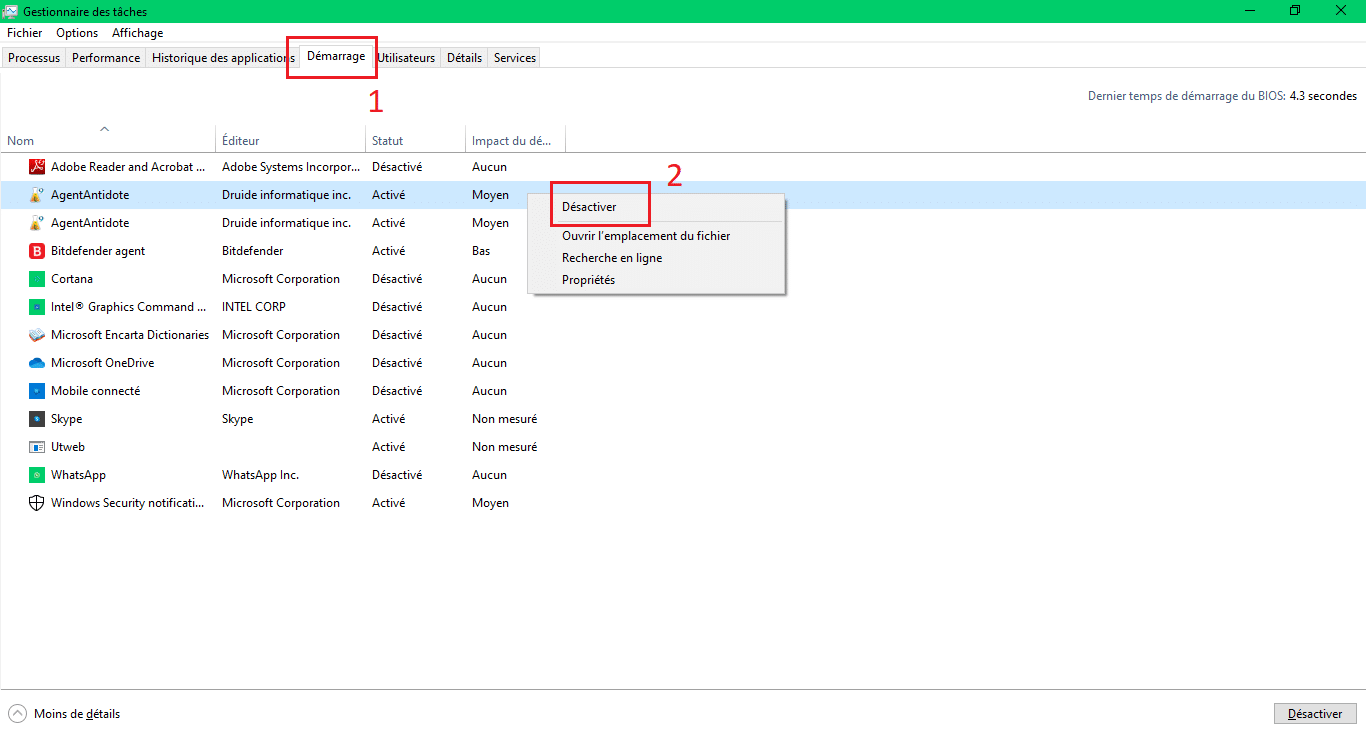1366x737 pixels.
Task: Select the WhatsApp entry name
Action: click(78, 475)
